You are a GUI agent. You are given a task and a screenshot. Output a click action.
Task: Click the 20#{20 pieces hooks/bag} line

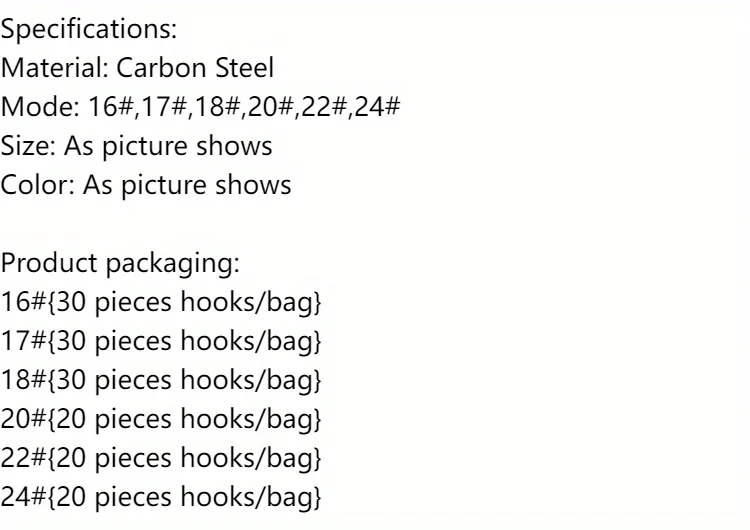(160, 418)
